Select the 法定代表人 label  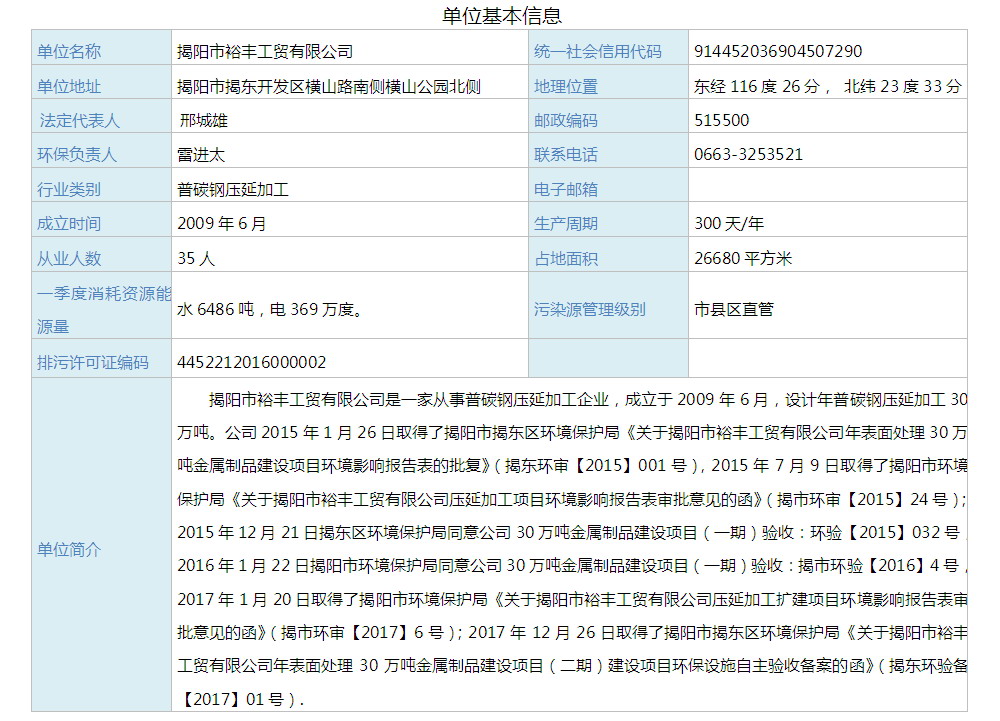[x=79, y=120]
